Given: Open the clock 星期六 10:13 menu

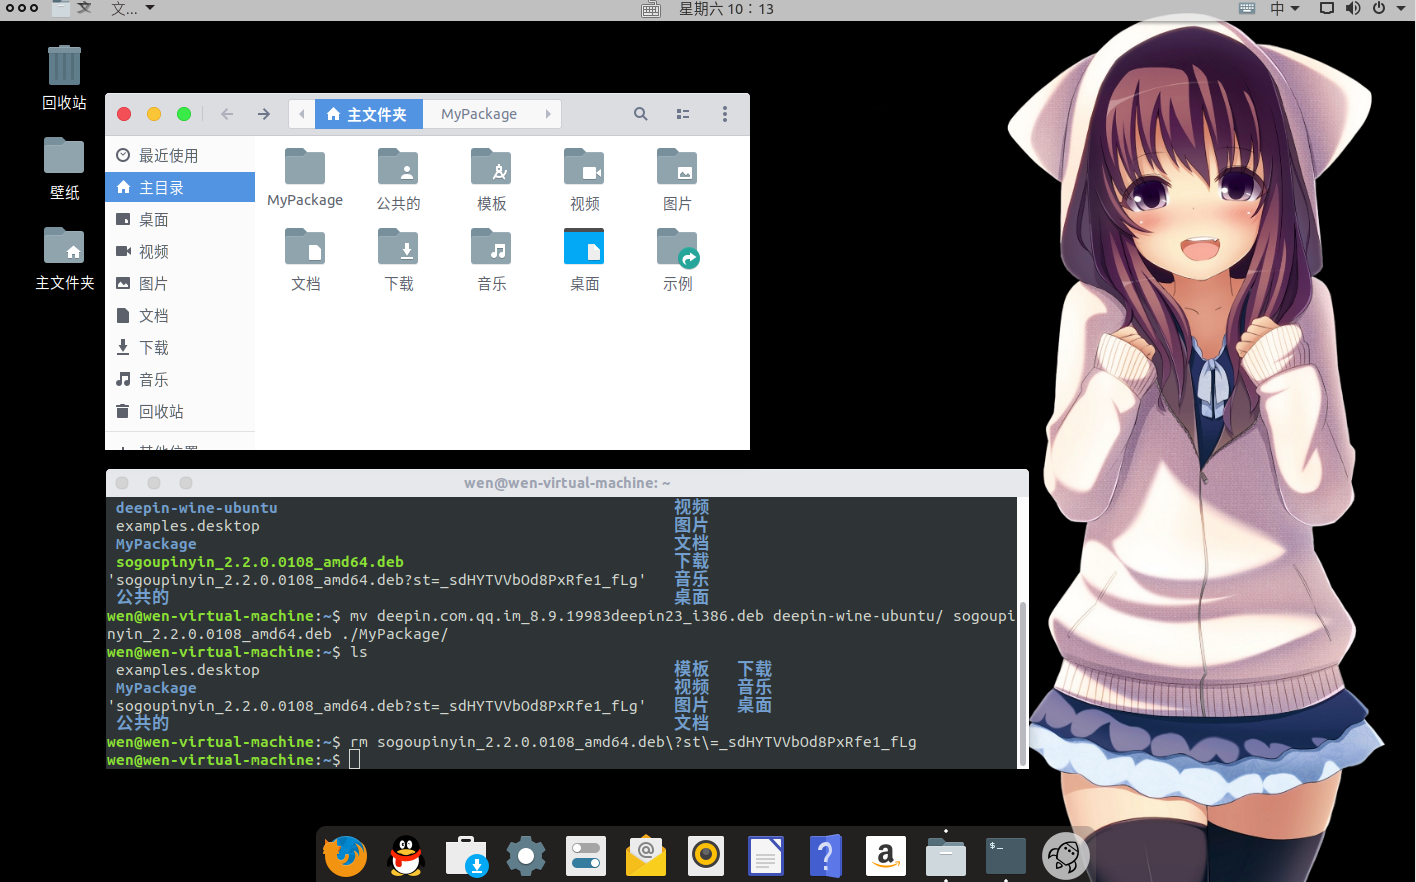Looking at the screenshot, I should pyautogui.click(x=726, y=8).
